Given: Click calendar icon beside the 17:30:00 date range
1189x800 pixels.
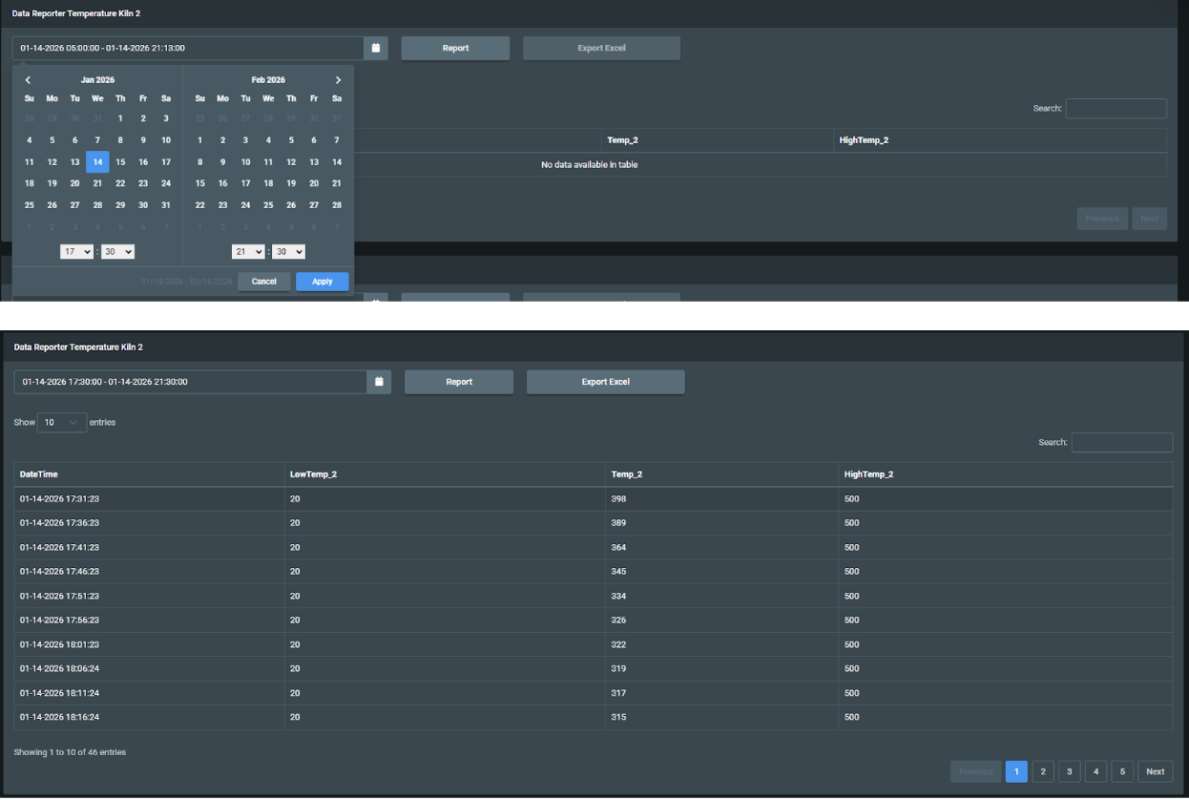Looking at the screenshot, I should pos(379,382).
